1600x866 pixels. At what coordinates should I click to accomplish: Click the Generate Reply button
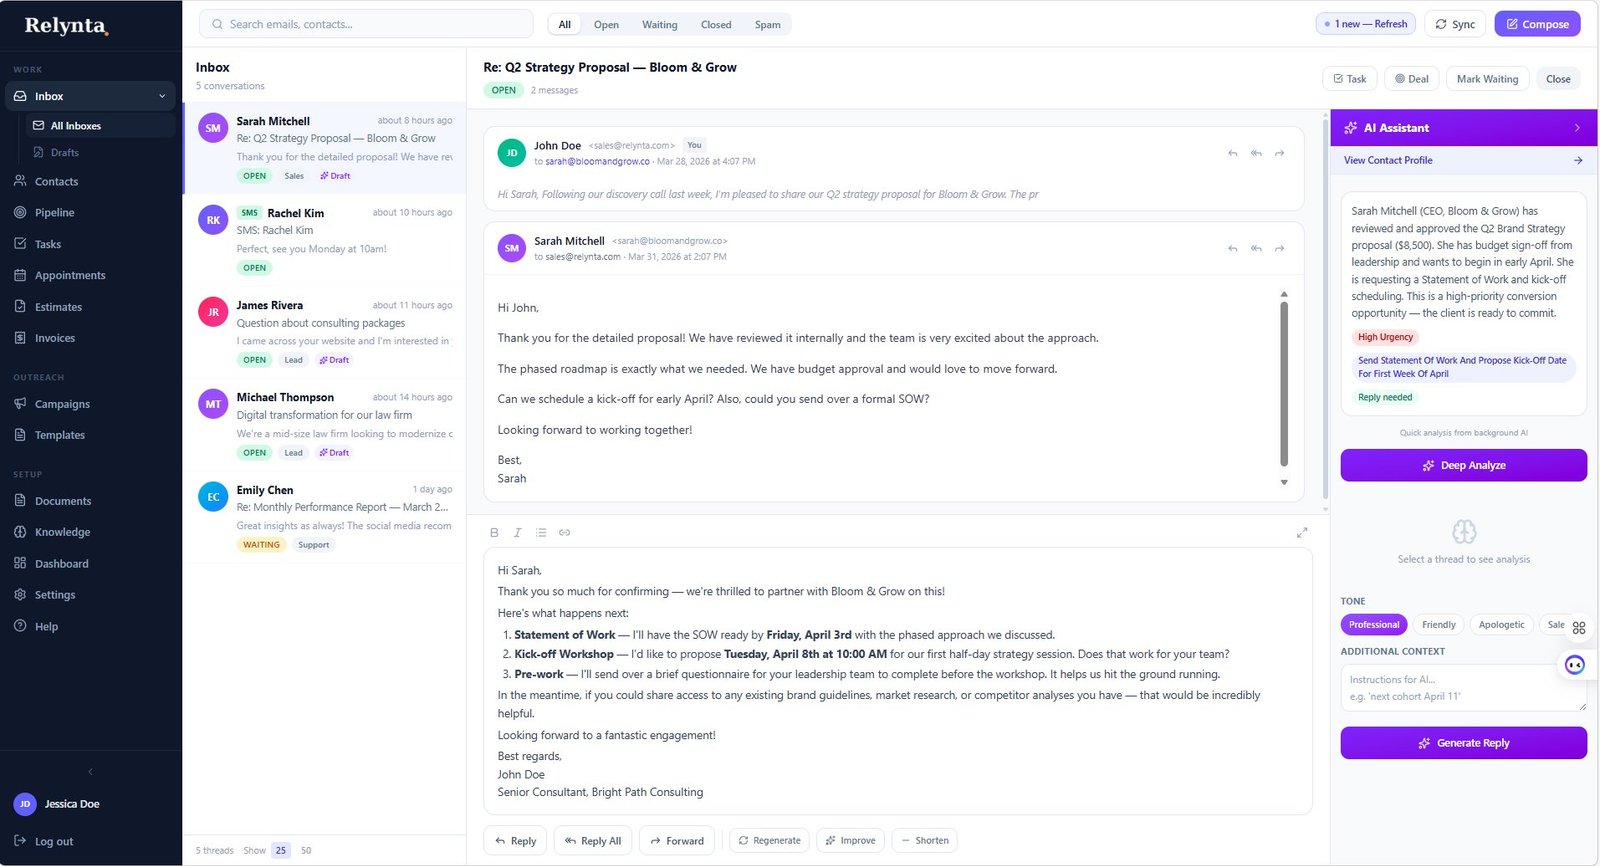(1464, 743)
